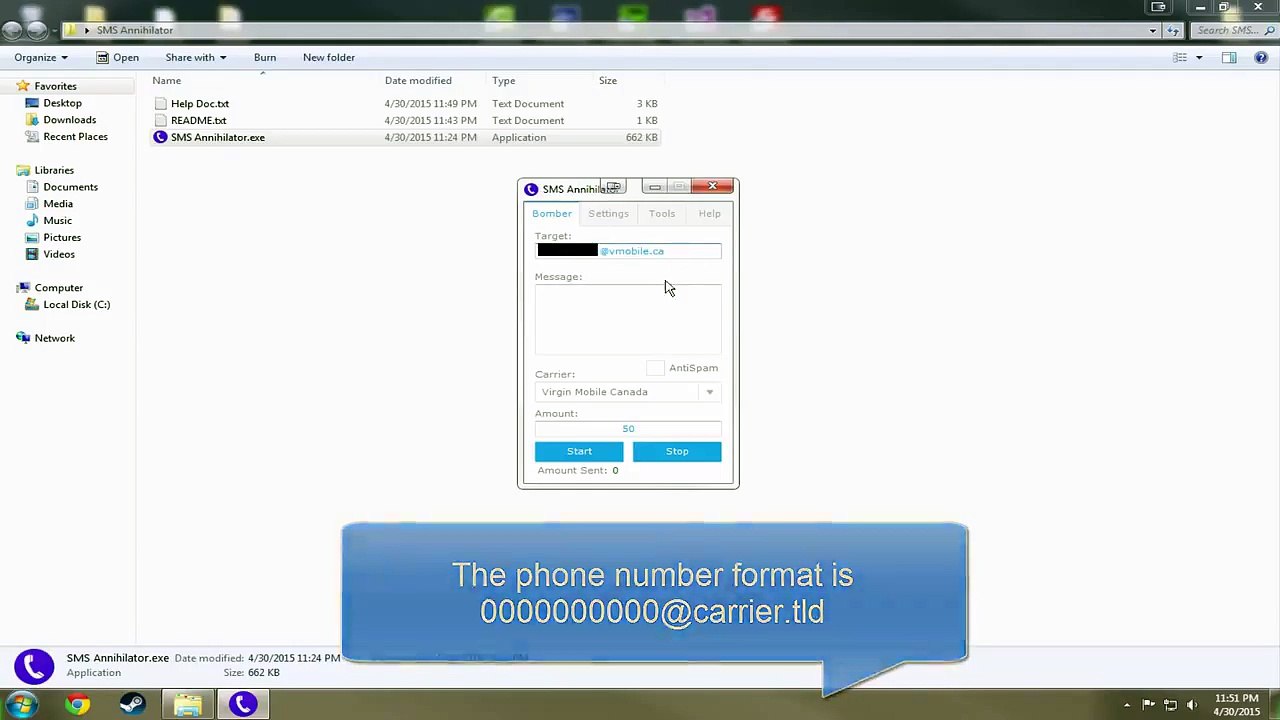Switch to File Explorer taskbar button
The width and height of the screenshot is (1280, 720).
click(x=187, y=705)
